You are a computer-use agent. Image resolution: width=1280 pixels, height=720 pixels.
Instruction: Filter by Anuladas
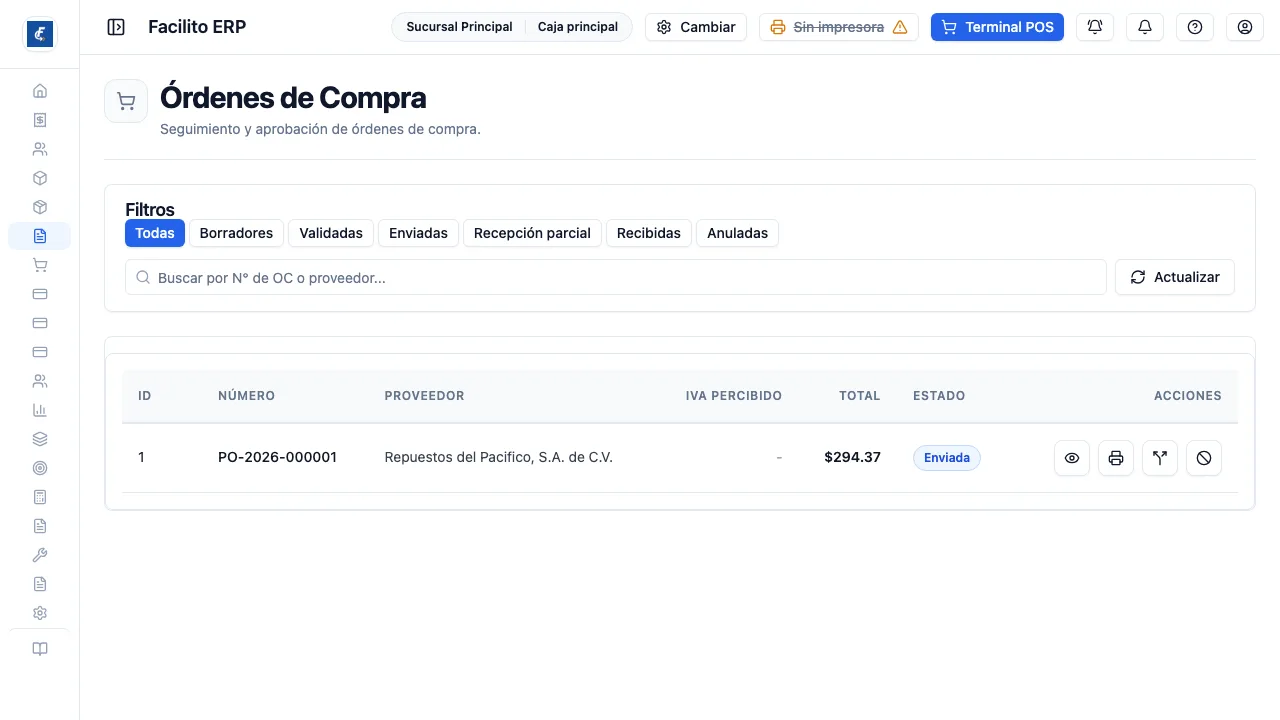[737, 233]
